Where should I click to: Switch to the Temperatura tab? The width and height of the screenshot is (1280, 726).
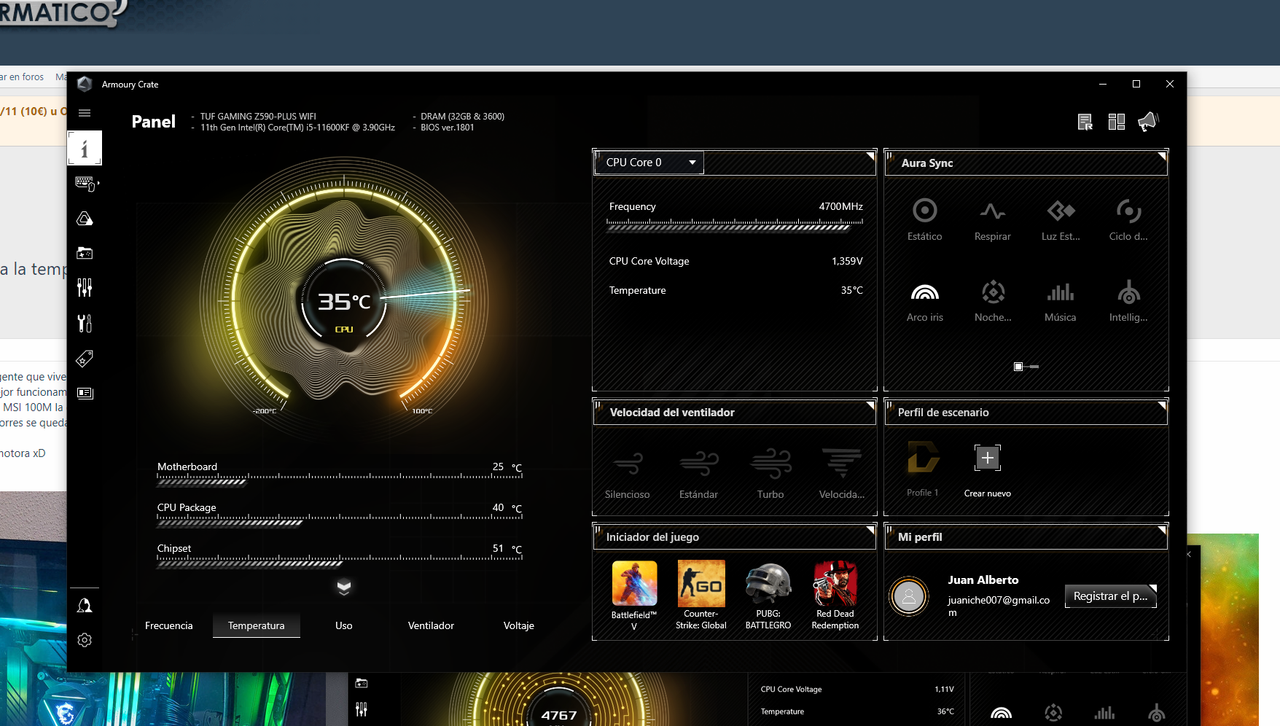[256, 625]
